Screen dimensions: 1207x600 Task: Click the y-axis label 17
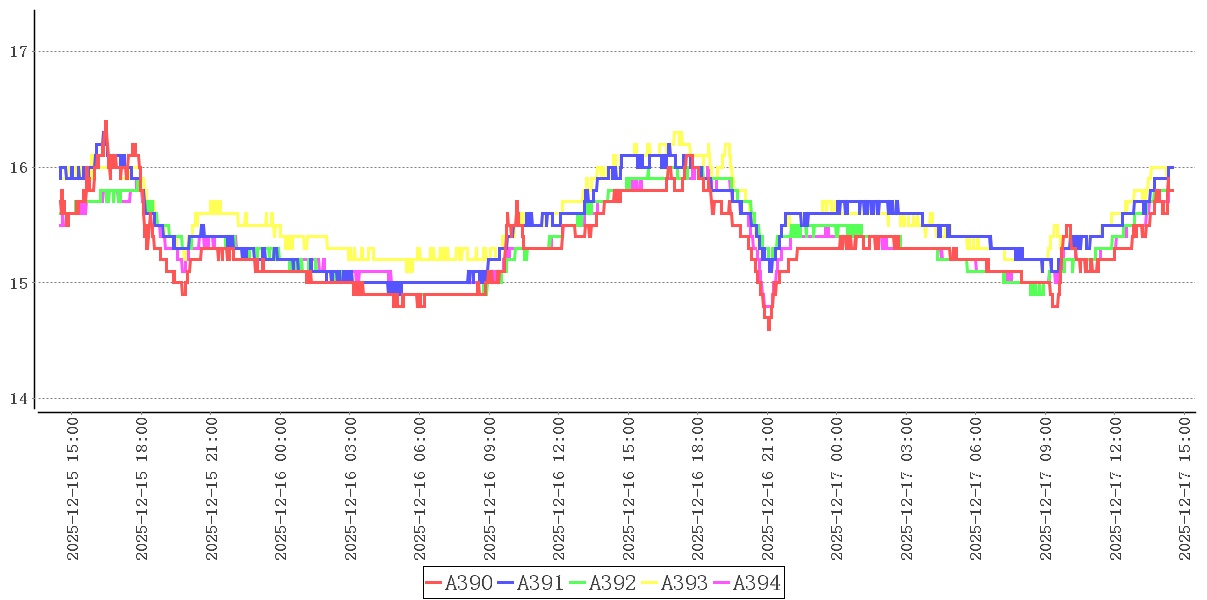tap(17, 51)
